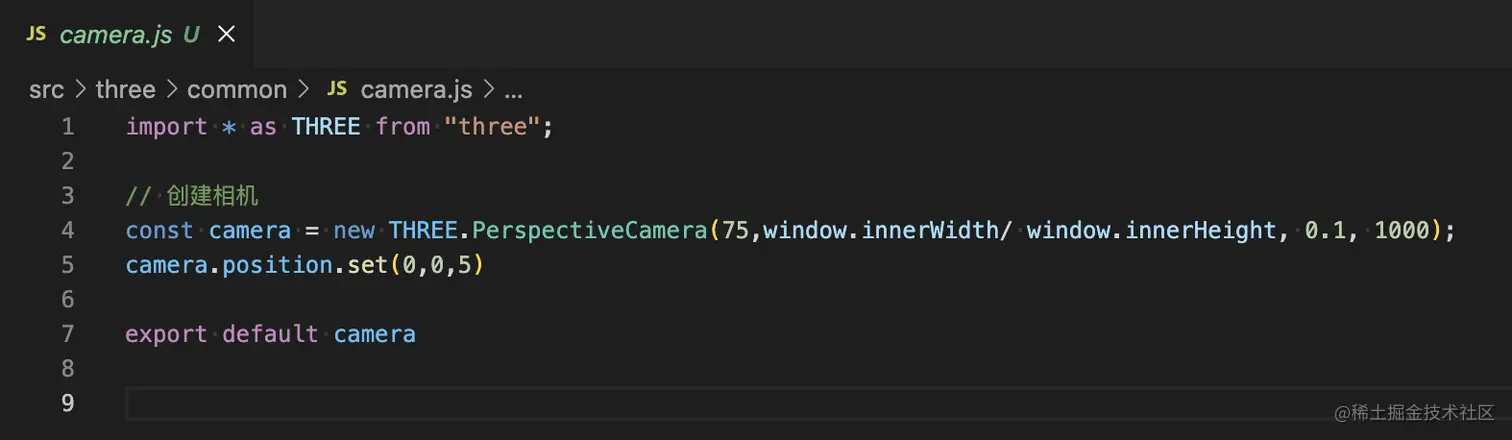Click the empty line 9 input area
Screen dimensions: 1512x440
point(800,404)
